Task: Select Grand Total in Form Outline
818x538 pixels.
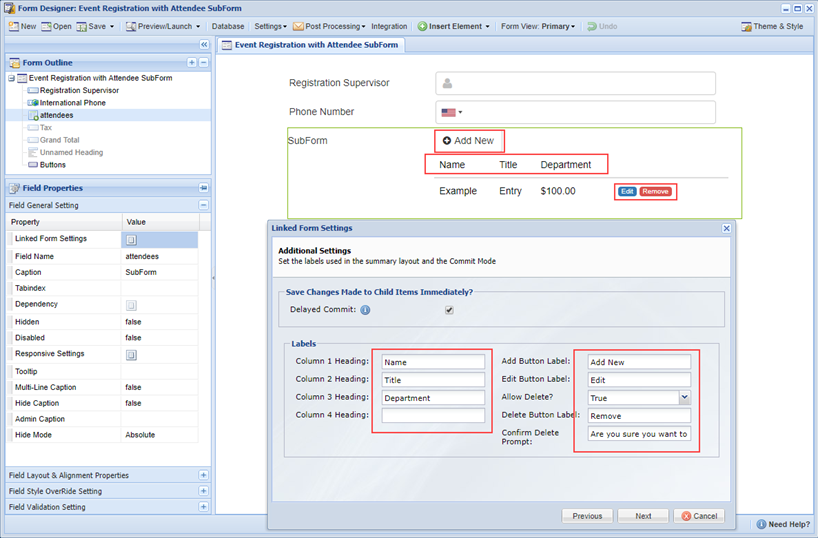Action: pyautogui.click(x=59, y=140)
